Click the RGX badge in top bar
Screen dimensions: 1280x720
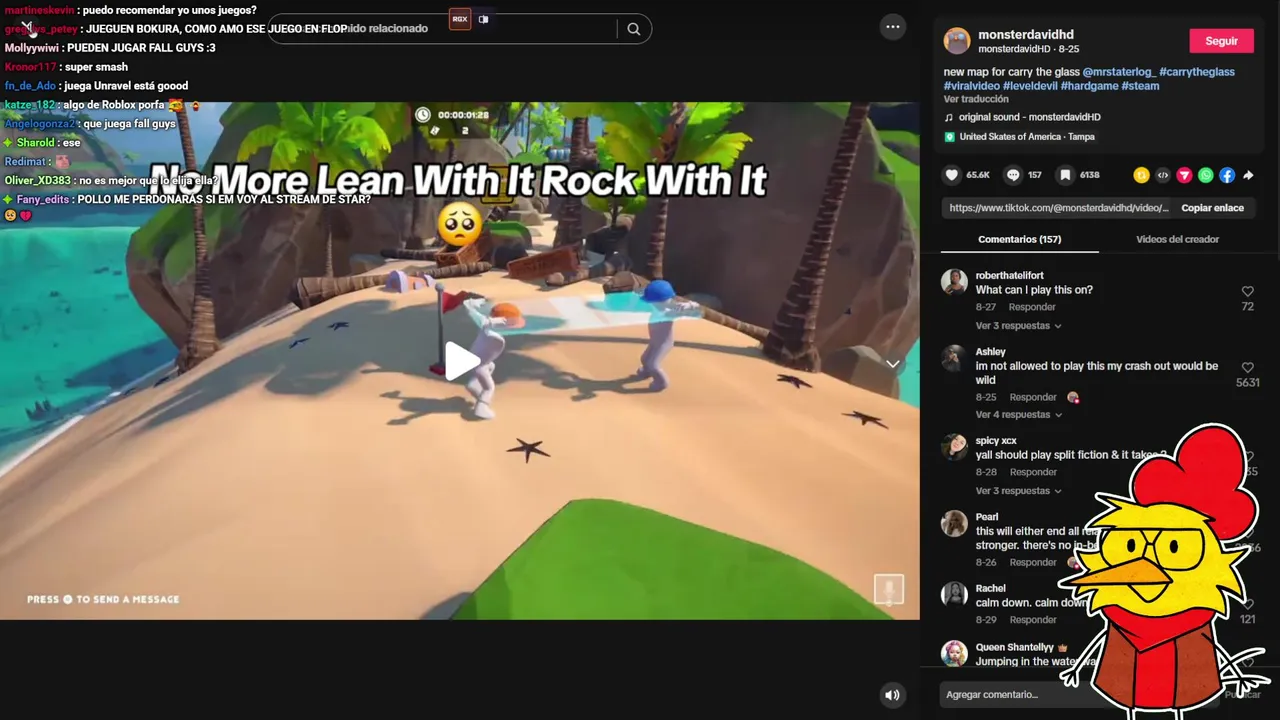coord(460,19)
